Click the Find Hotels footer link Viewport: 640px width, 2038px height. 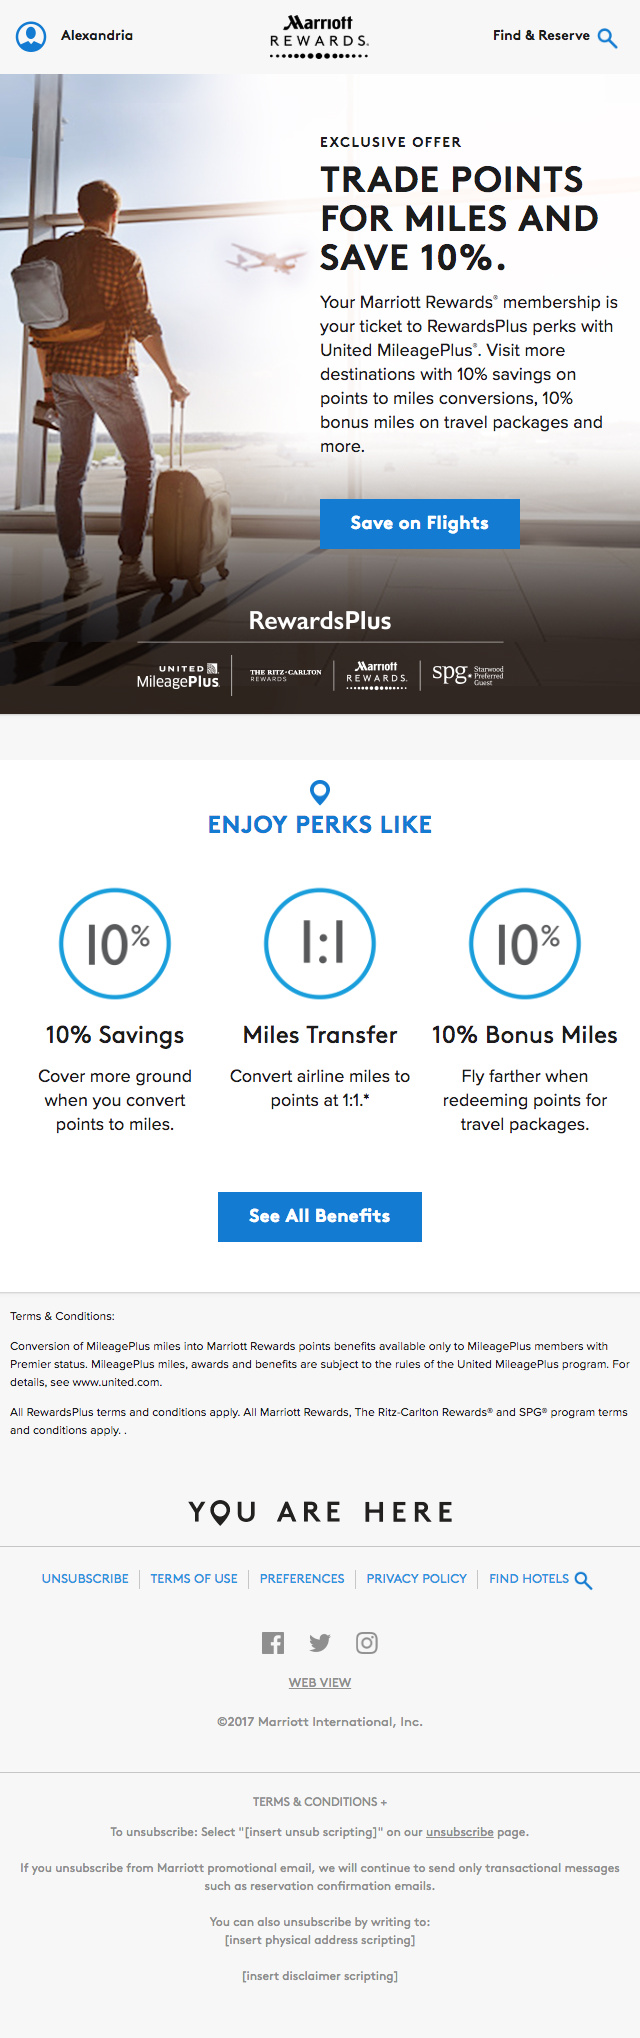[x=539, y=1578]
